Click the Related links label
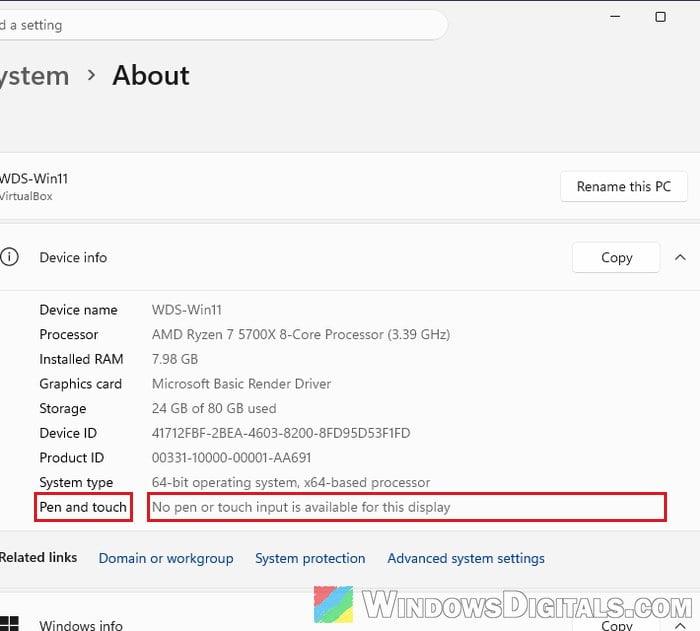This screenshot has height=631, width=700. [x=38, y=557]
